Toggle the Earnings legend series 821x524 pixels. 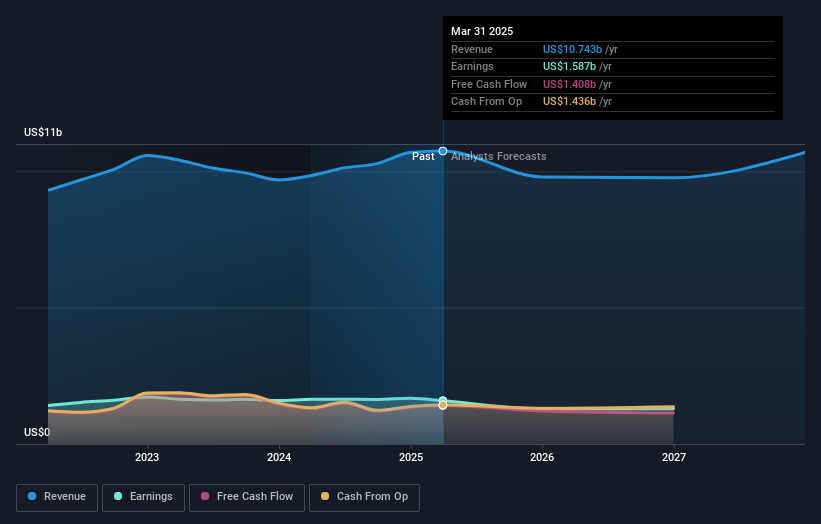[x=143, y=497]
